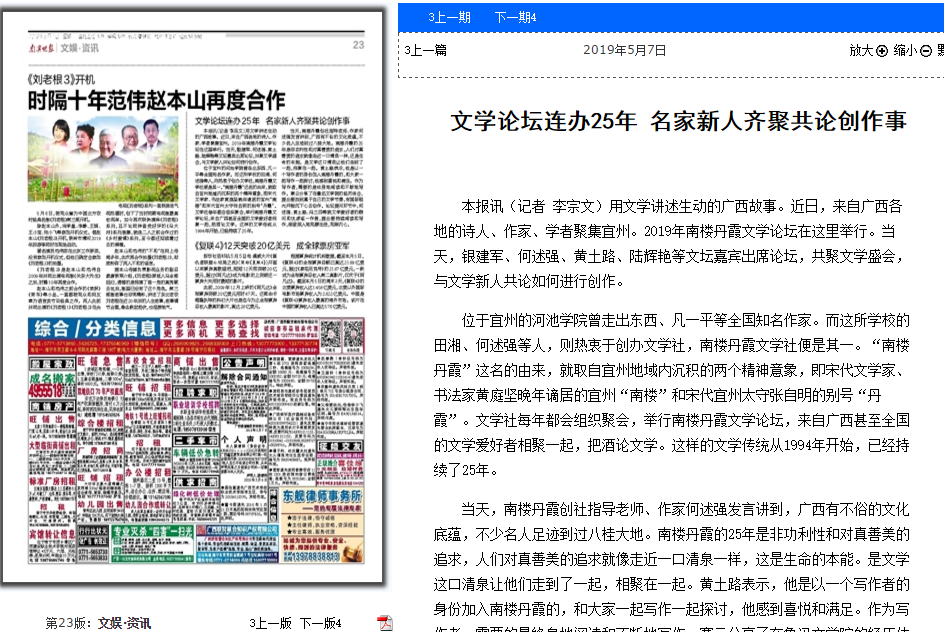The height and width of the screenshot is (632, 944).
Task: Open the 时隔十年范伟赵本山再度合作 headline on the page
Action: [156, 100]
